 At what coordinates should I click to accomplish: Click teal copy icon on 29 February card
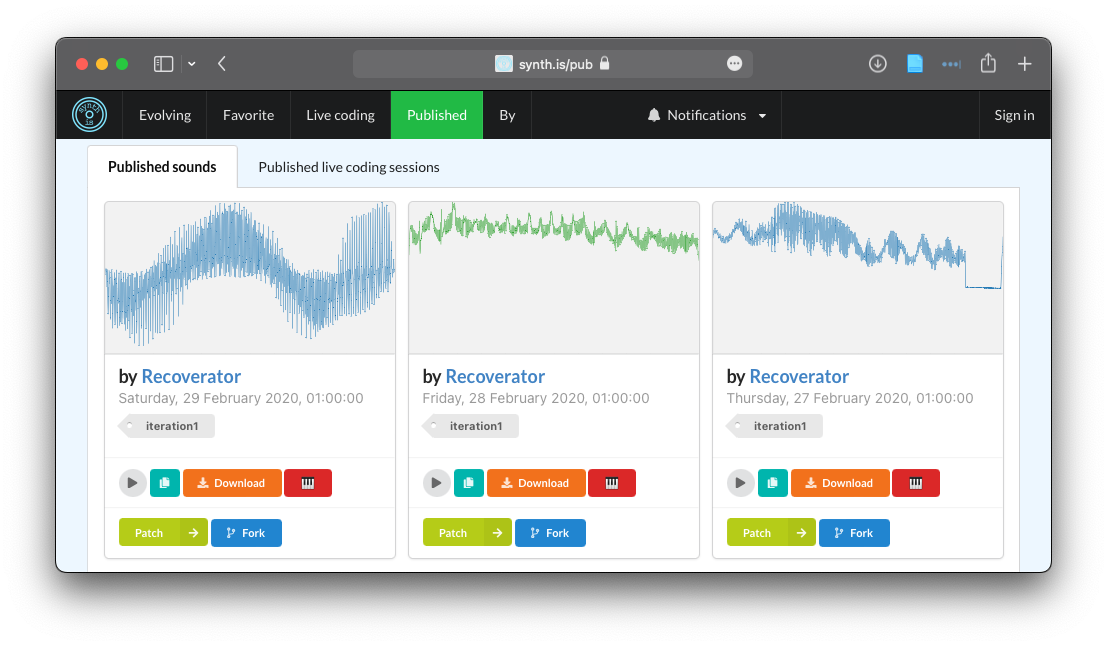(164, 483)
